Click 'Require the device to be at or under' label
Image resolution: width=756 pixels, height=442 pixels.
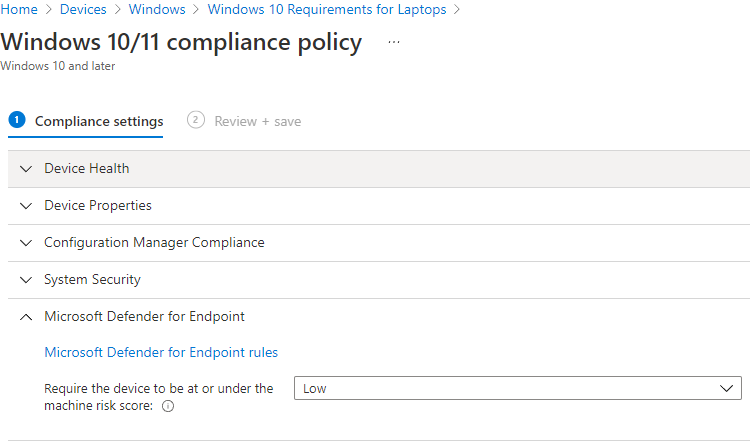(x=159, y=397)
